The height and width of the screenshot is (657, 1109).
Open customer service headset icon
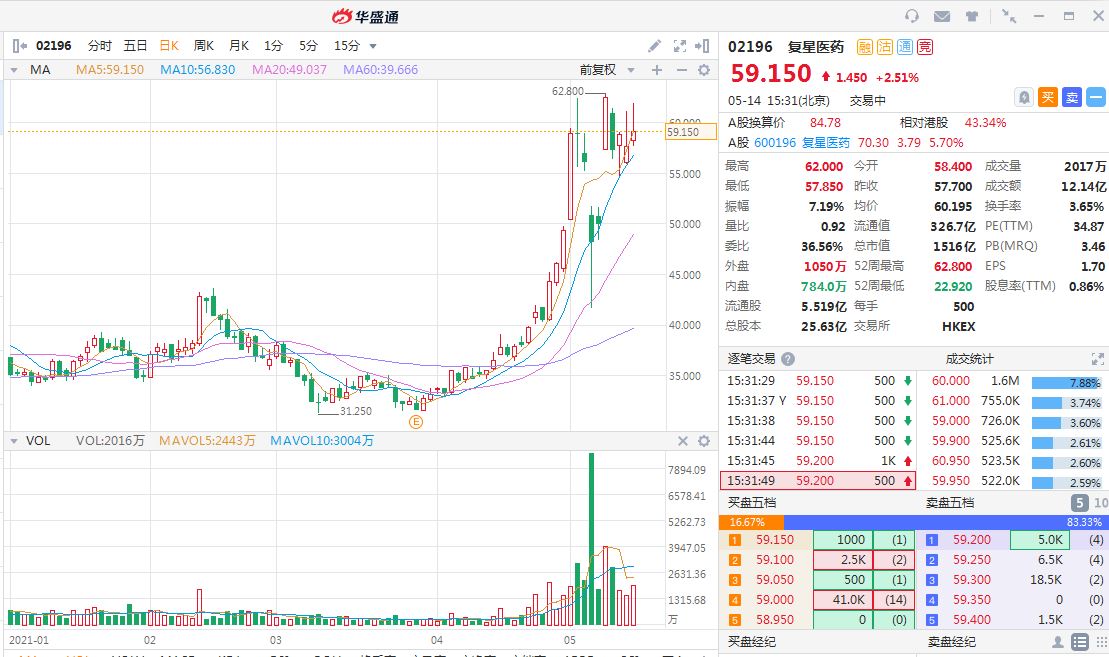pos(912,16)
